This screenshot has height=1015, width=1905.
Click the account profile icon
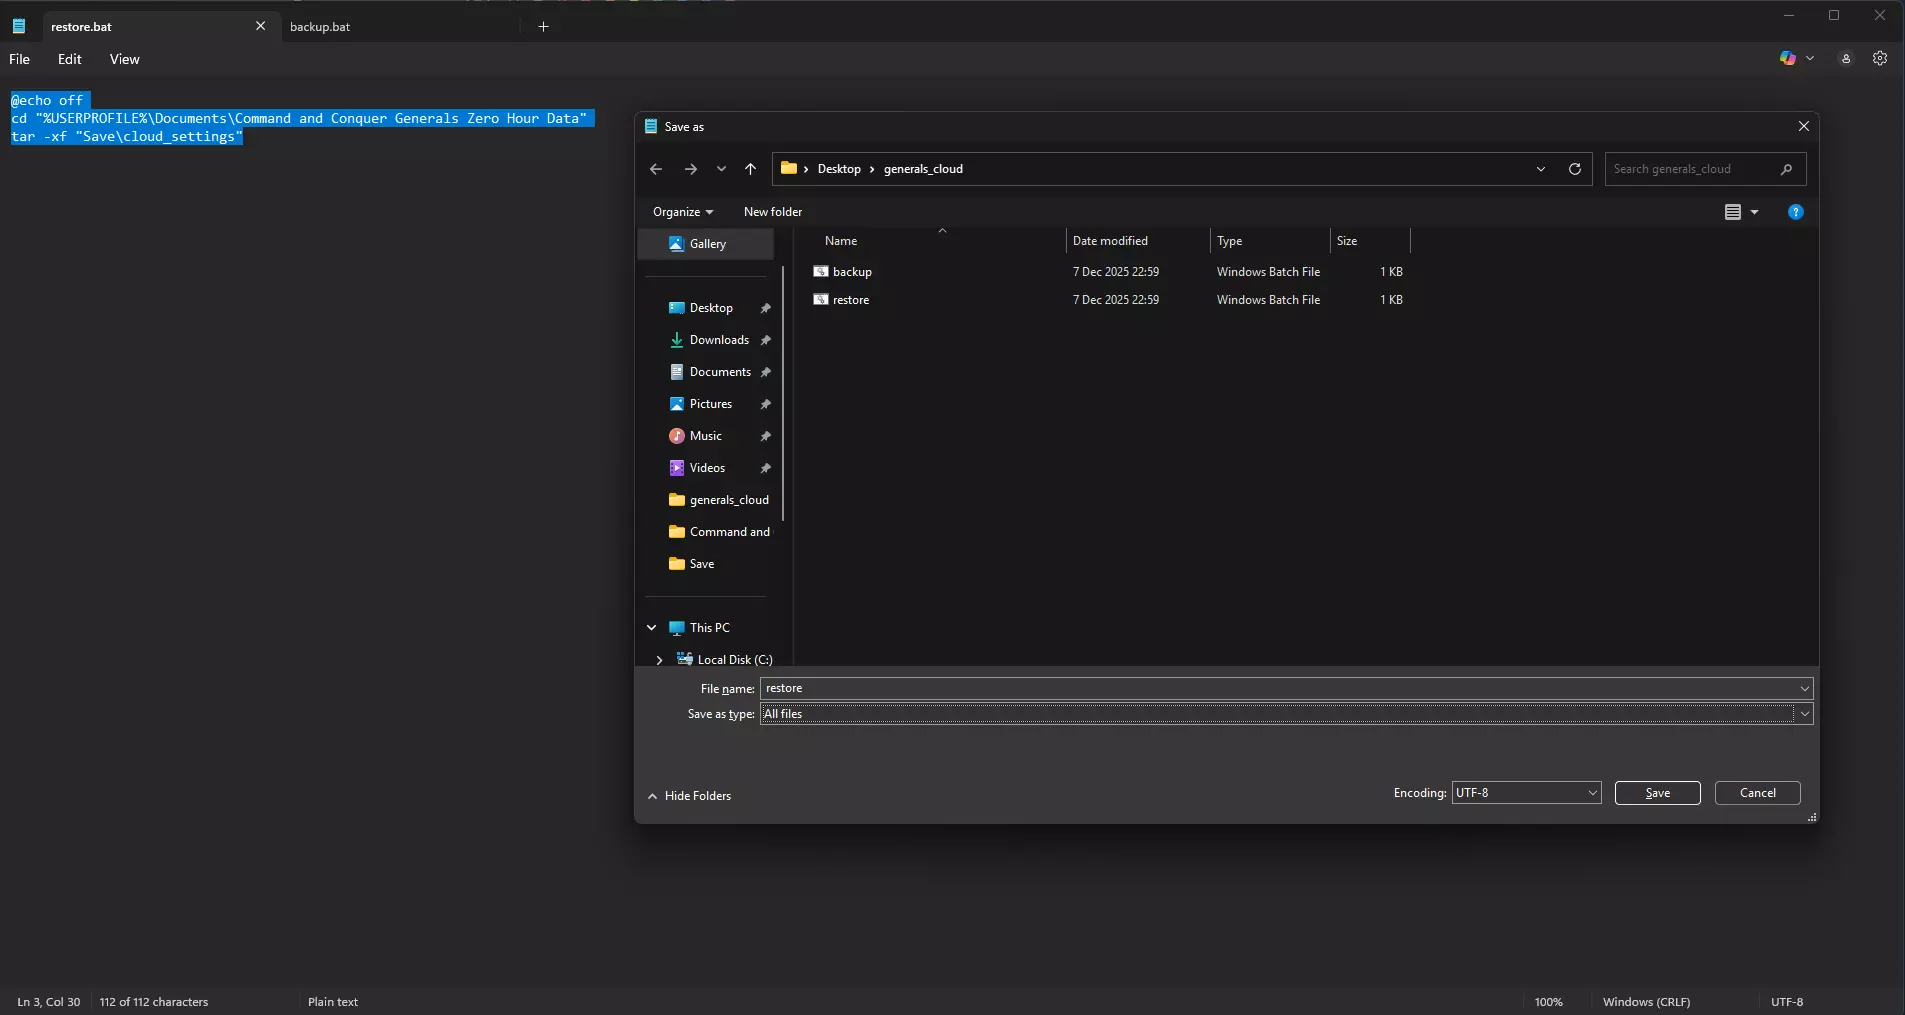1845,59
